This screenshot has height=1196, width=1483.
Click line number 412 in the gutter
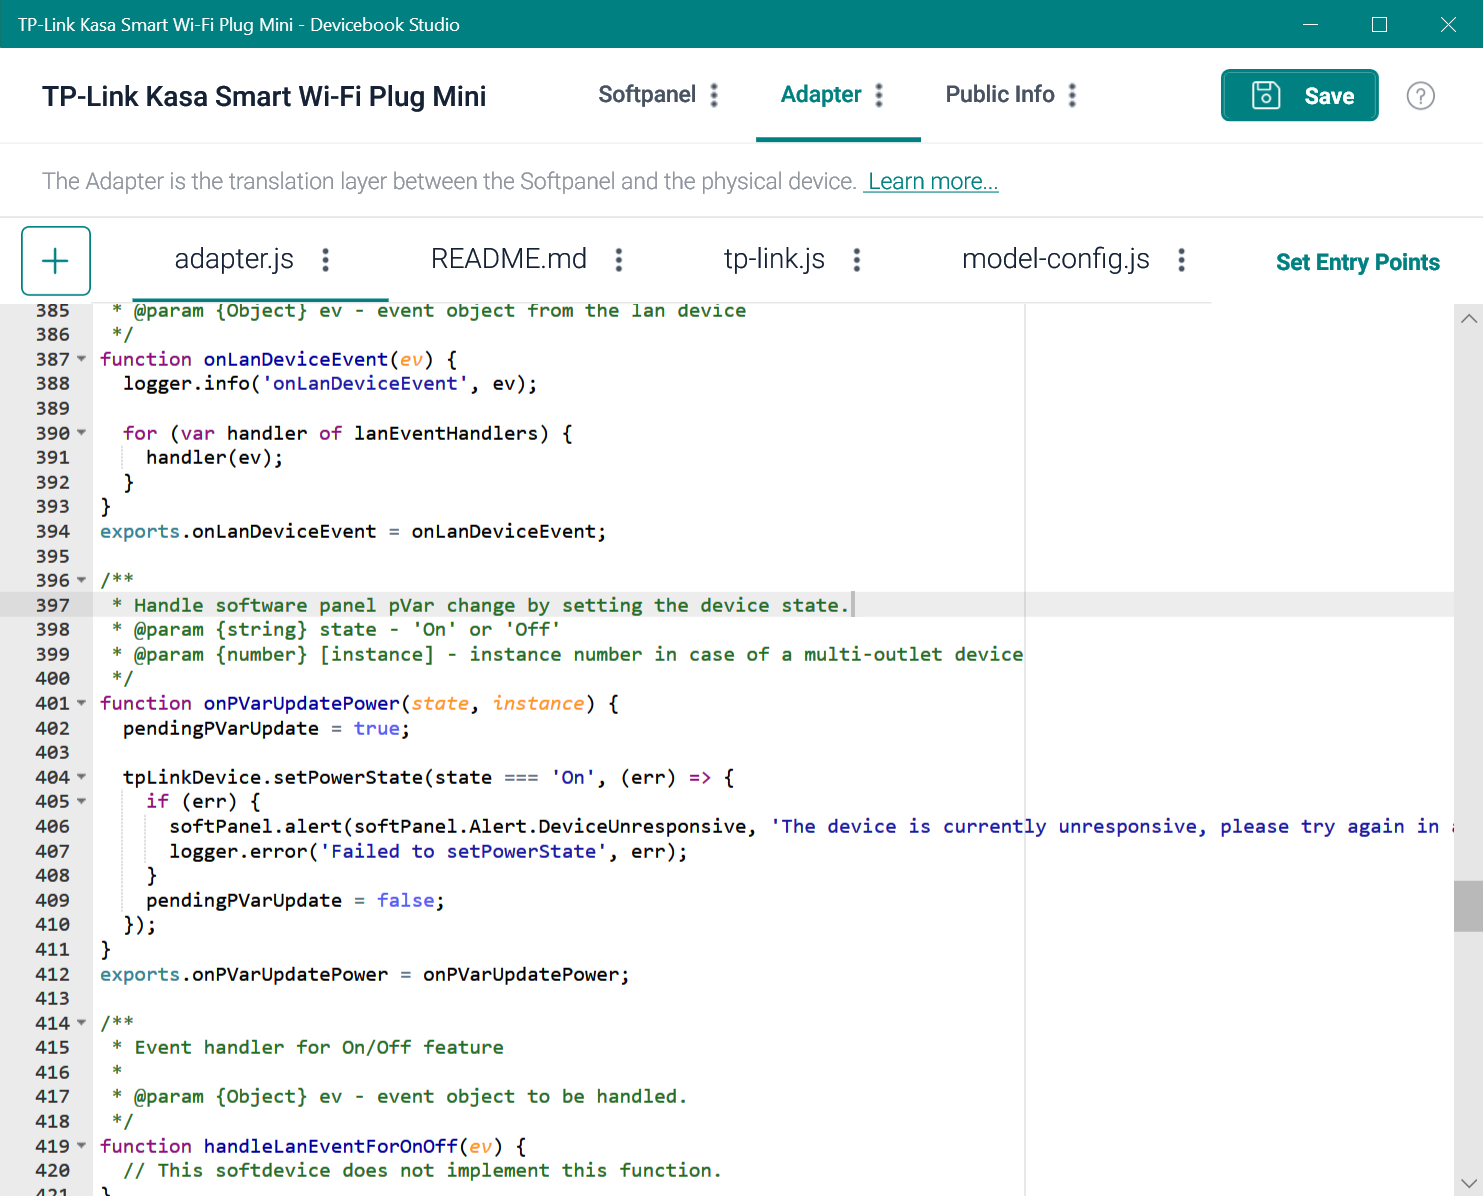pos(53,974)
